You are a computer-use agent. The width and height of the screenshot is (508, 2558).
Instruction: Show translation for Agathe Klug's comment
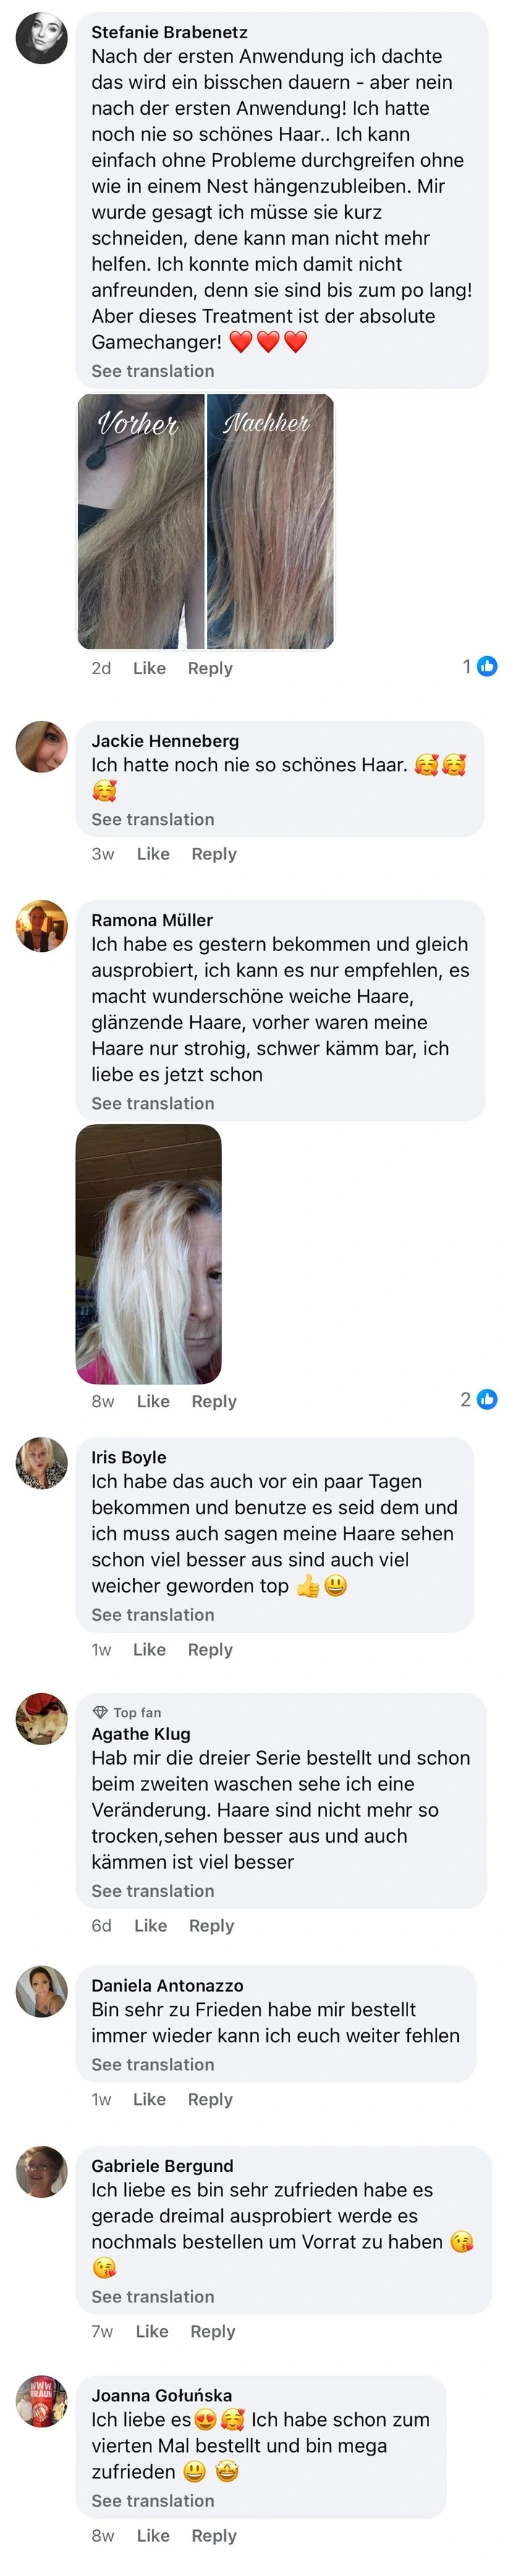point(153,1890)
